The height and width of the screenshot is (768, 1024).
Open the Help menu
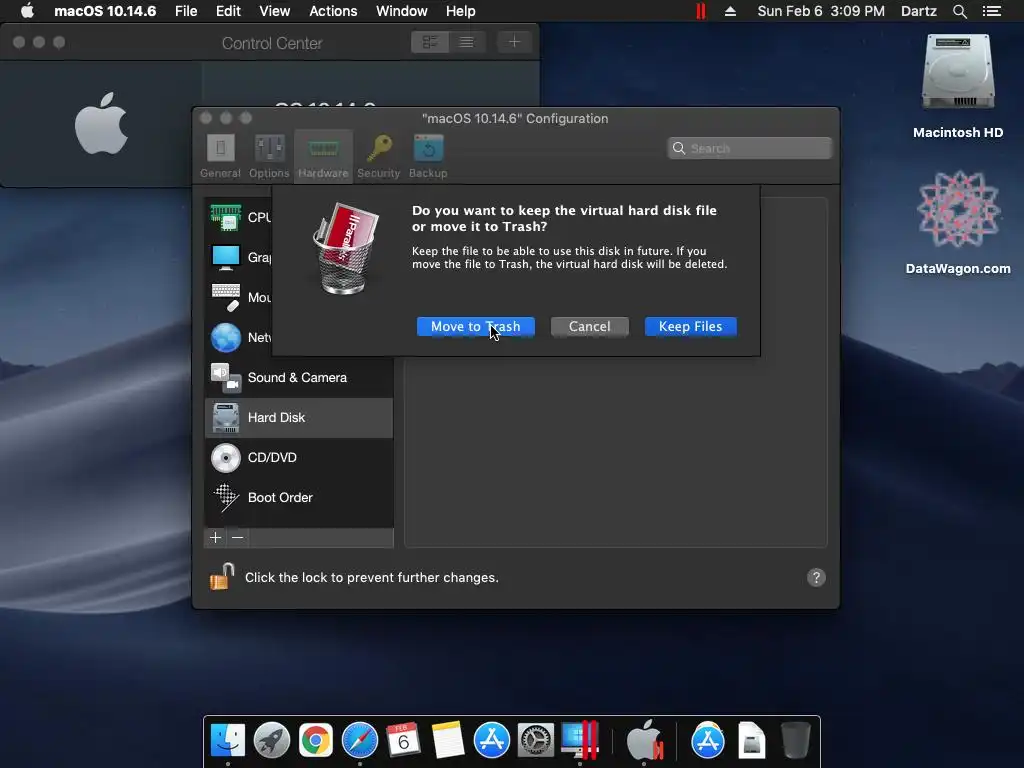pos(460,11)
